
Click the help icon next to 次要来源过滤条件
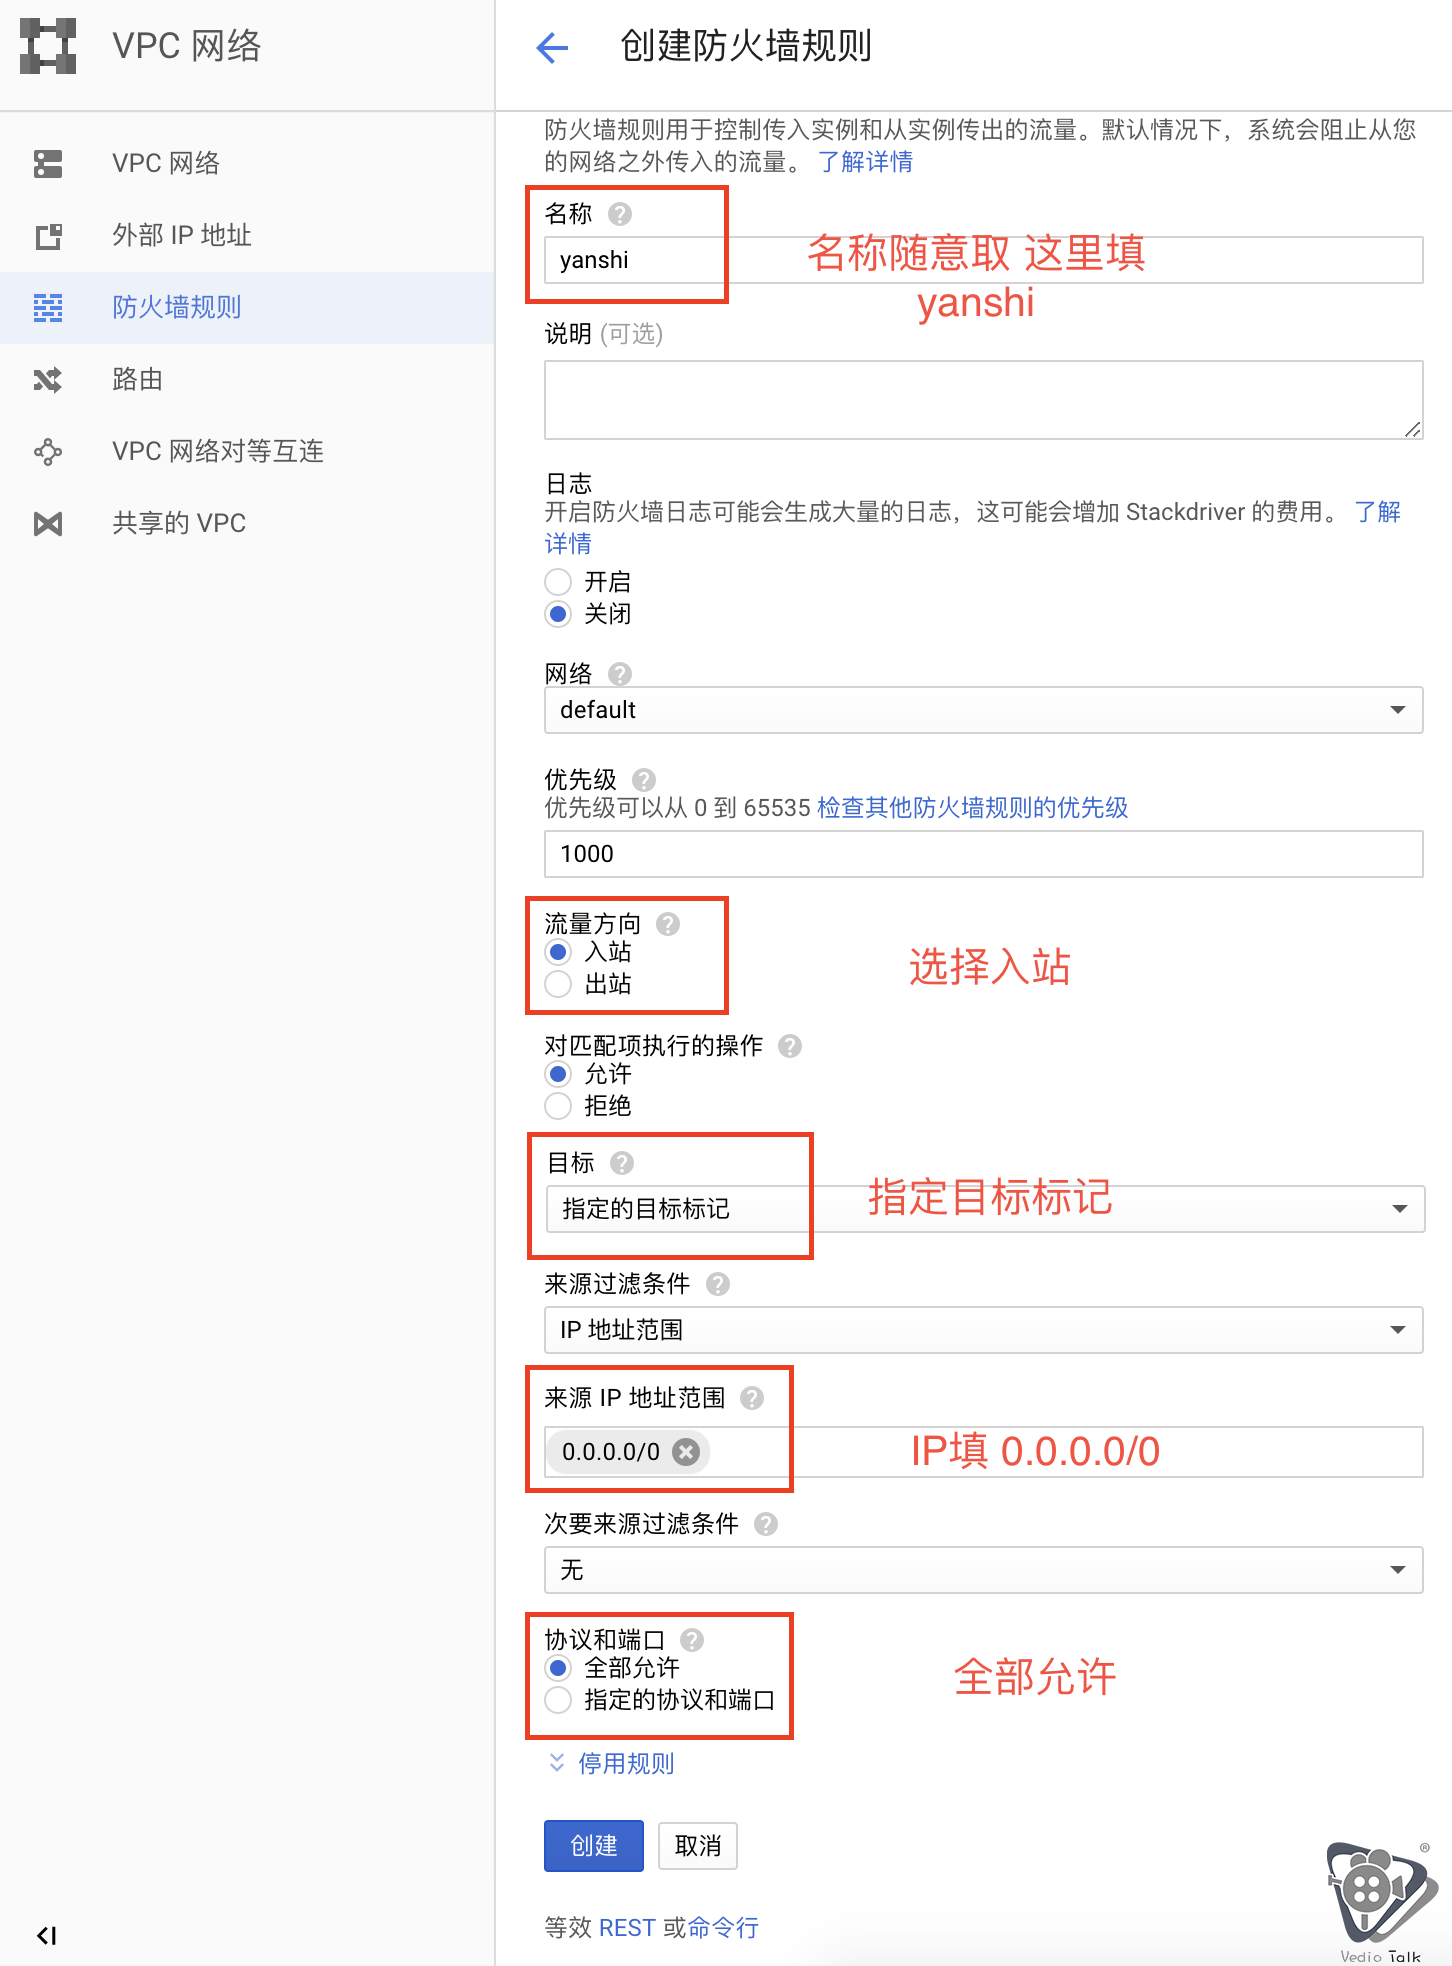[766, 1523]
